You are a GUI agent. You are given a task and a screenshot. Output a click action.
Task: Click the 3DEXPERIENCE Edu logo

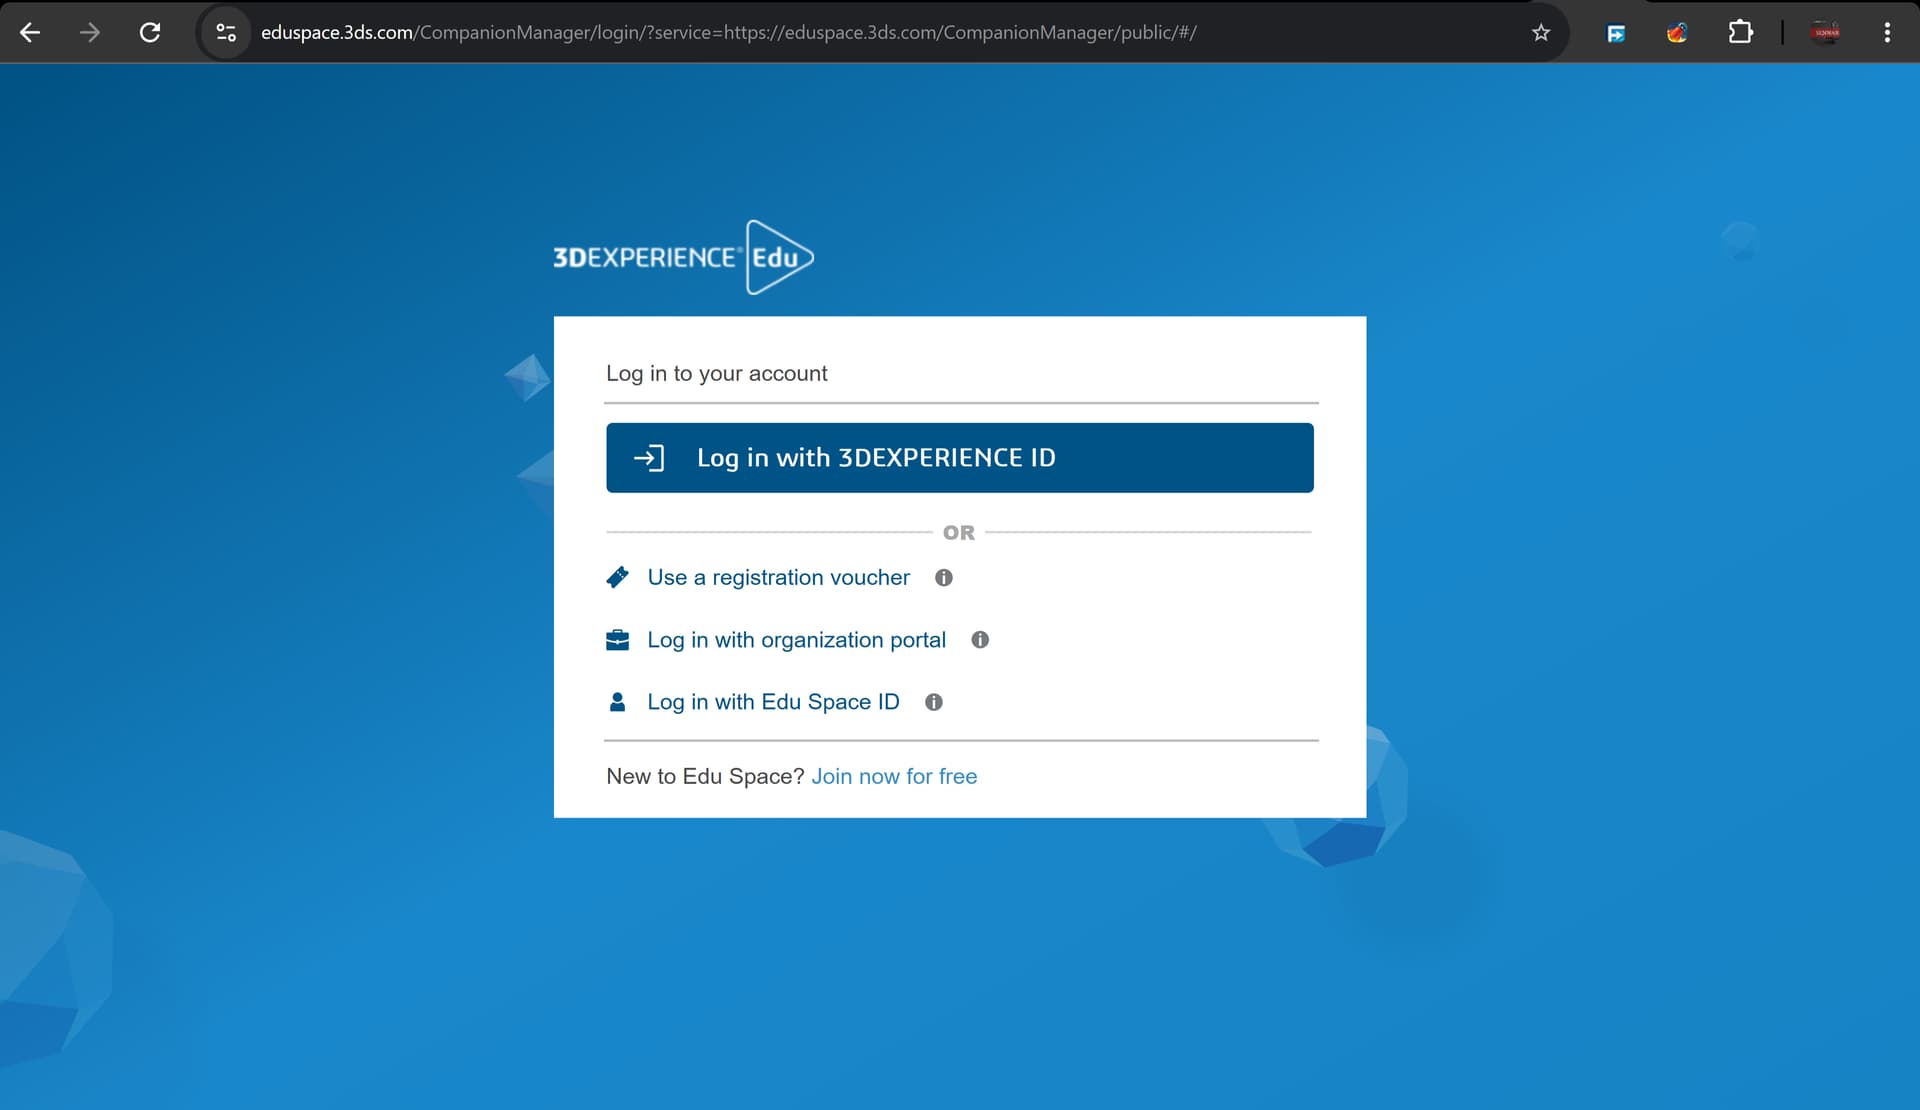click(x=683, y=258)
